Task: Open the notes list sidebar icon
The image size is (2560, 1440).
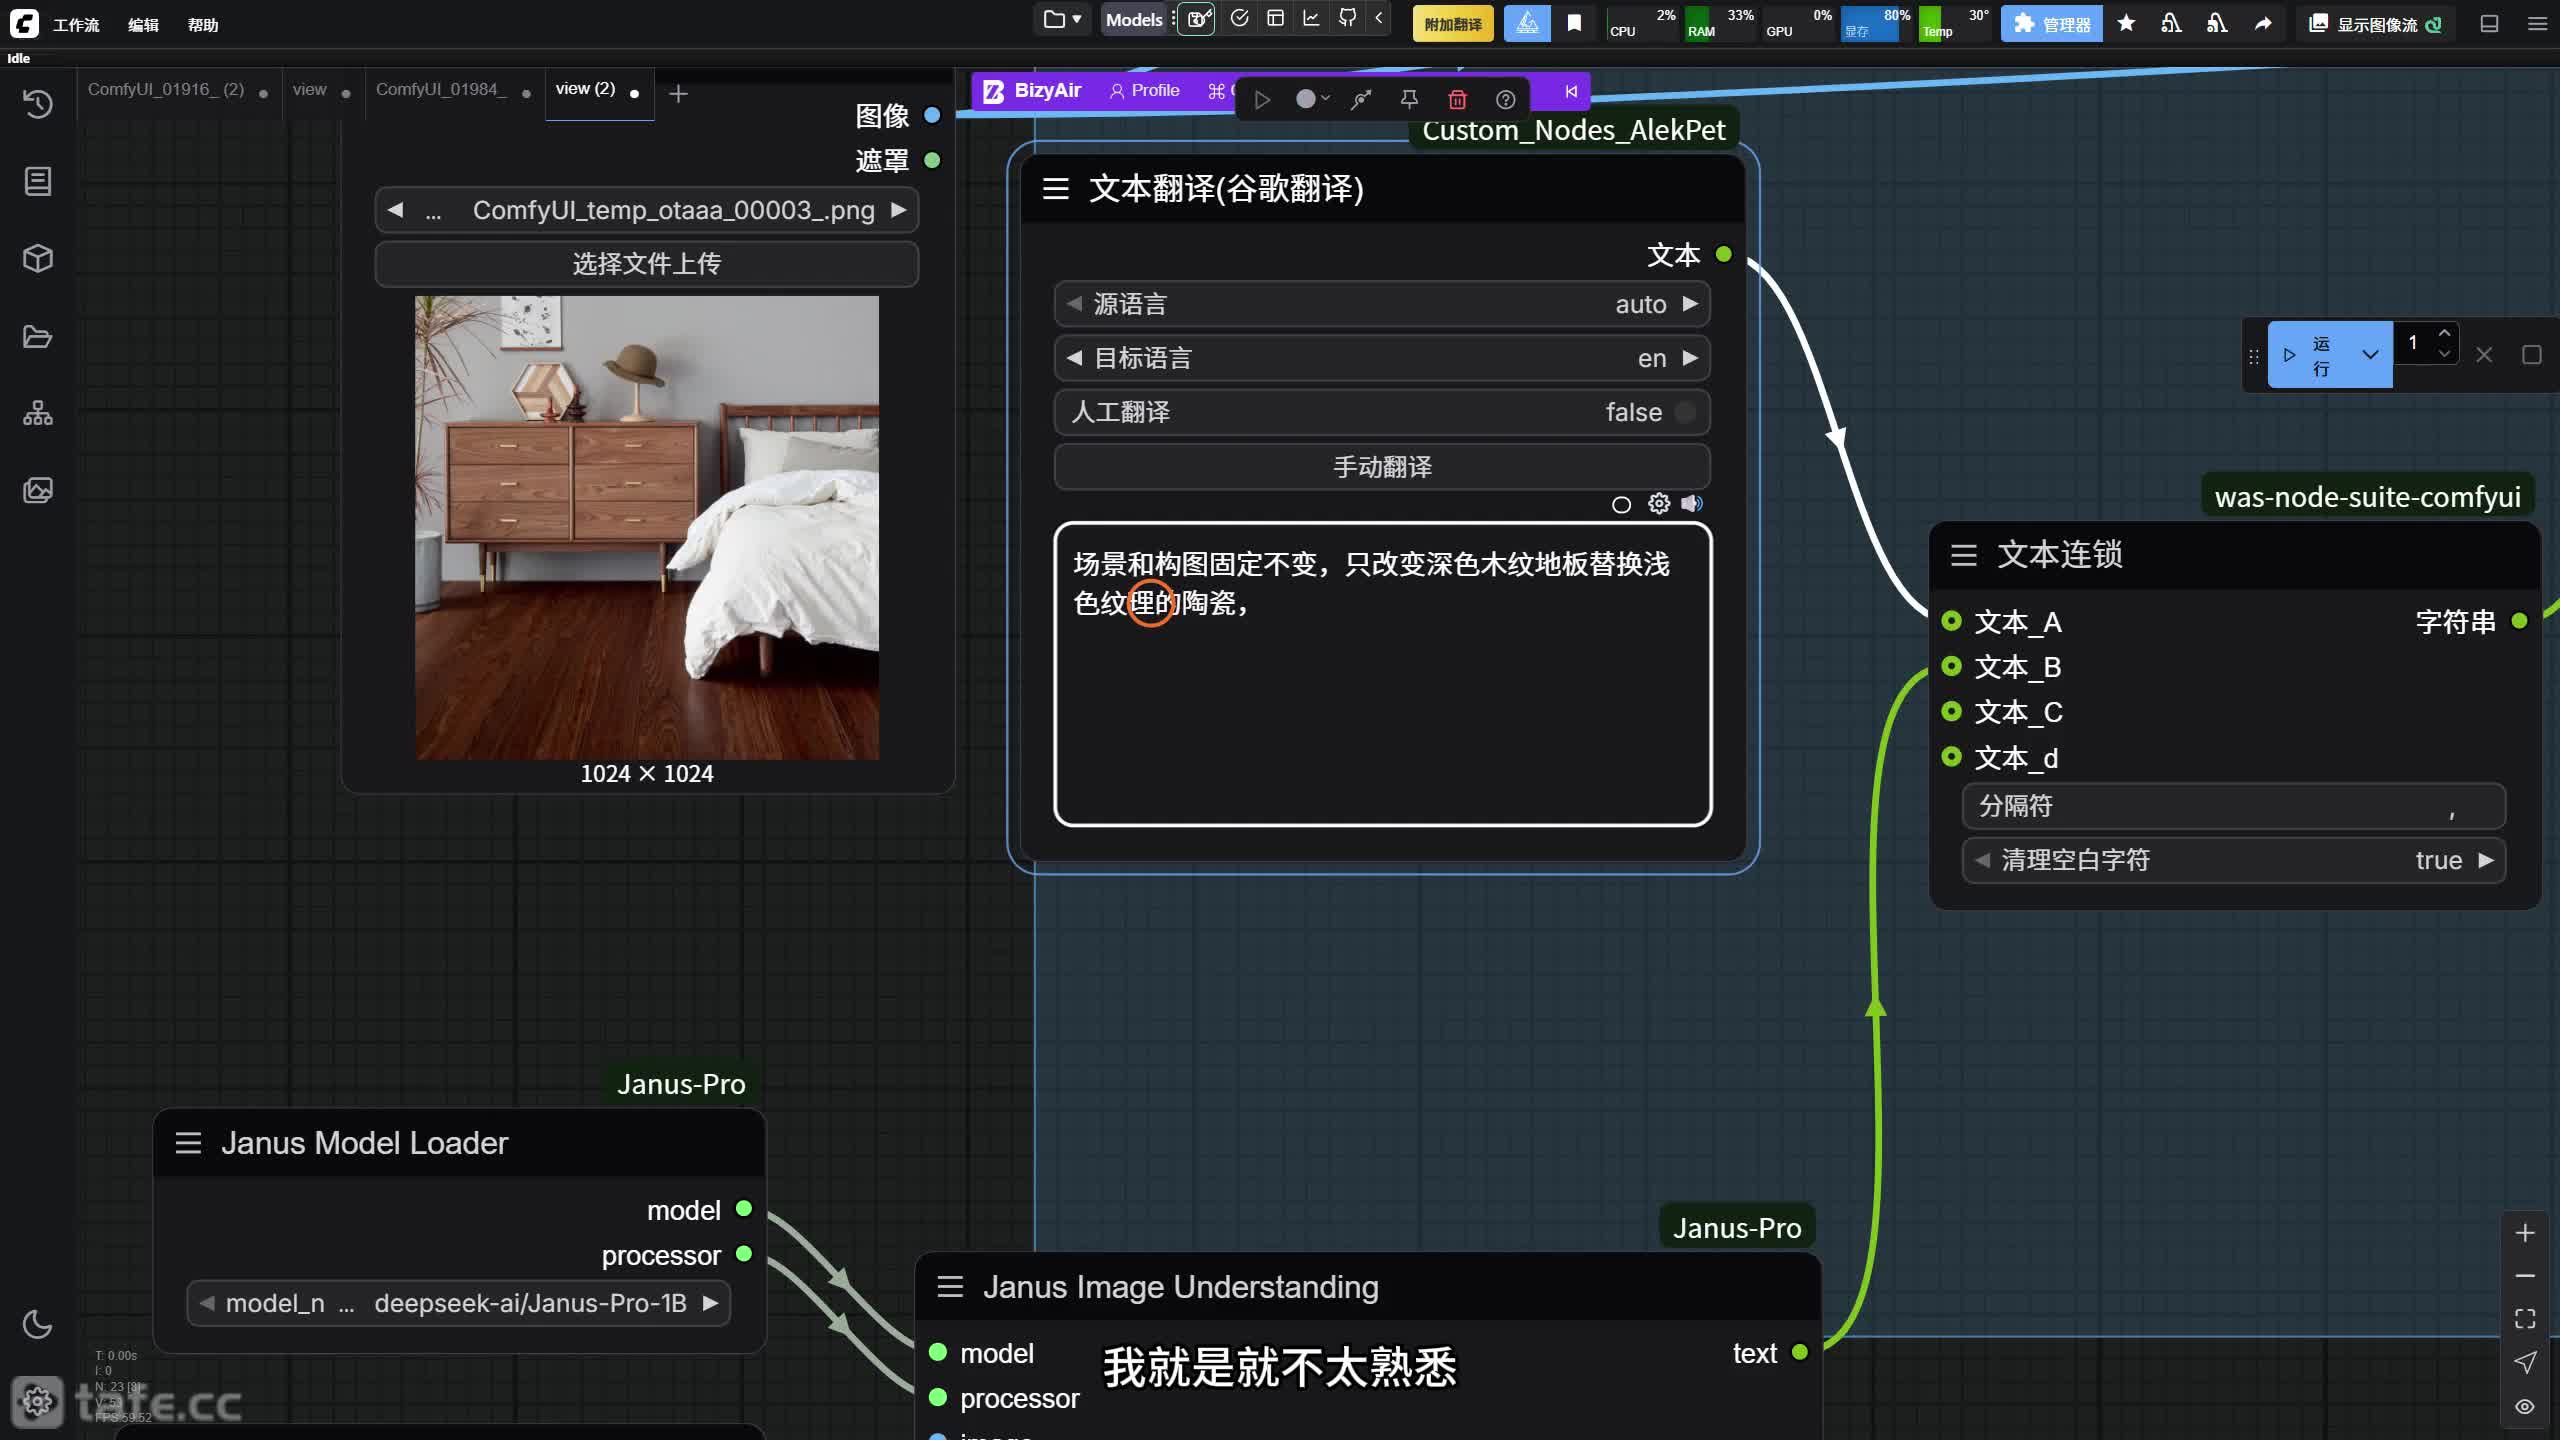Action: [x=38, y=181]
